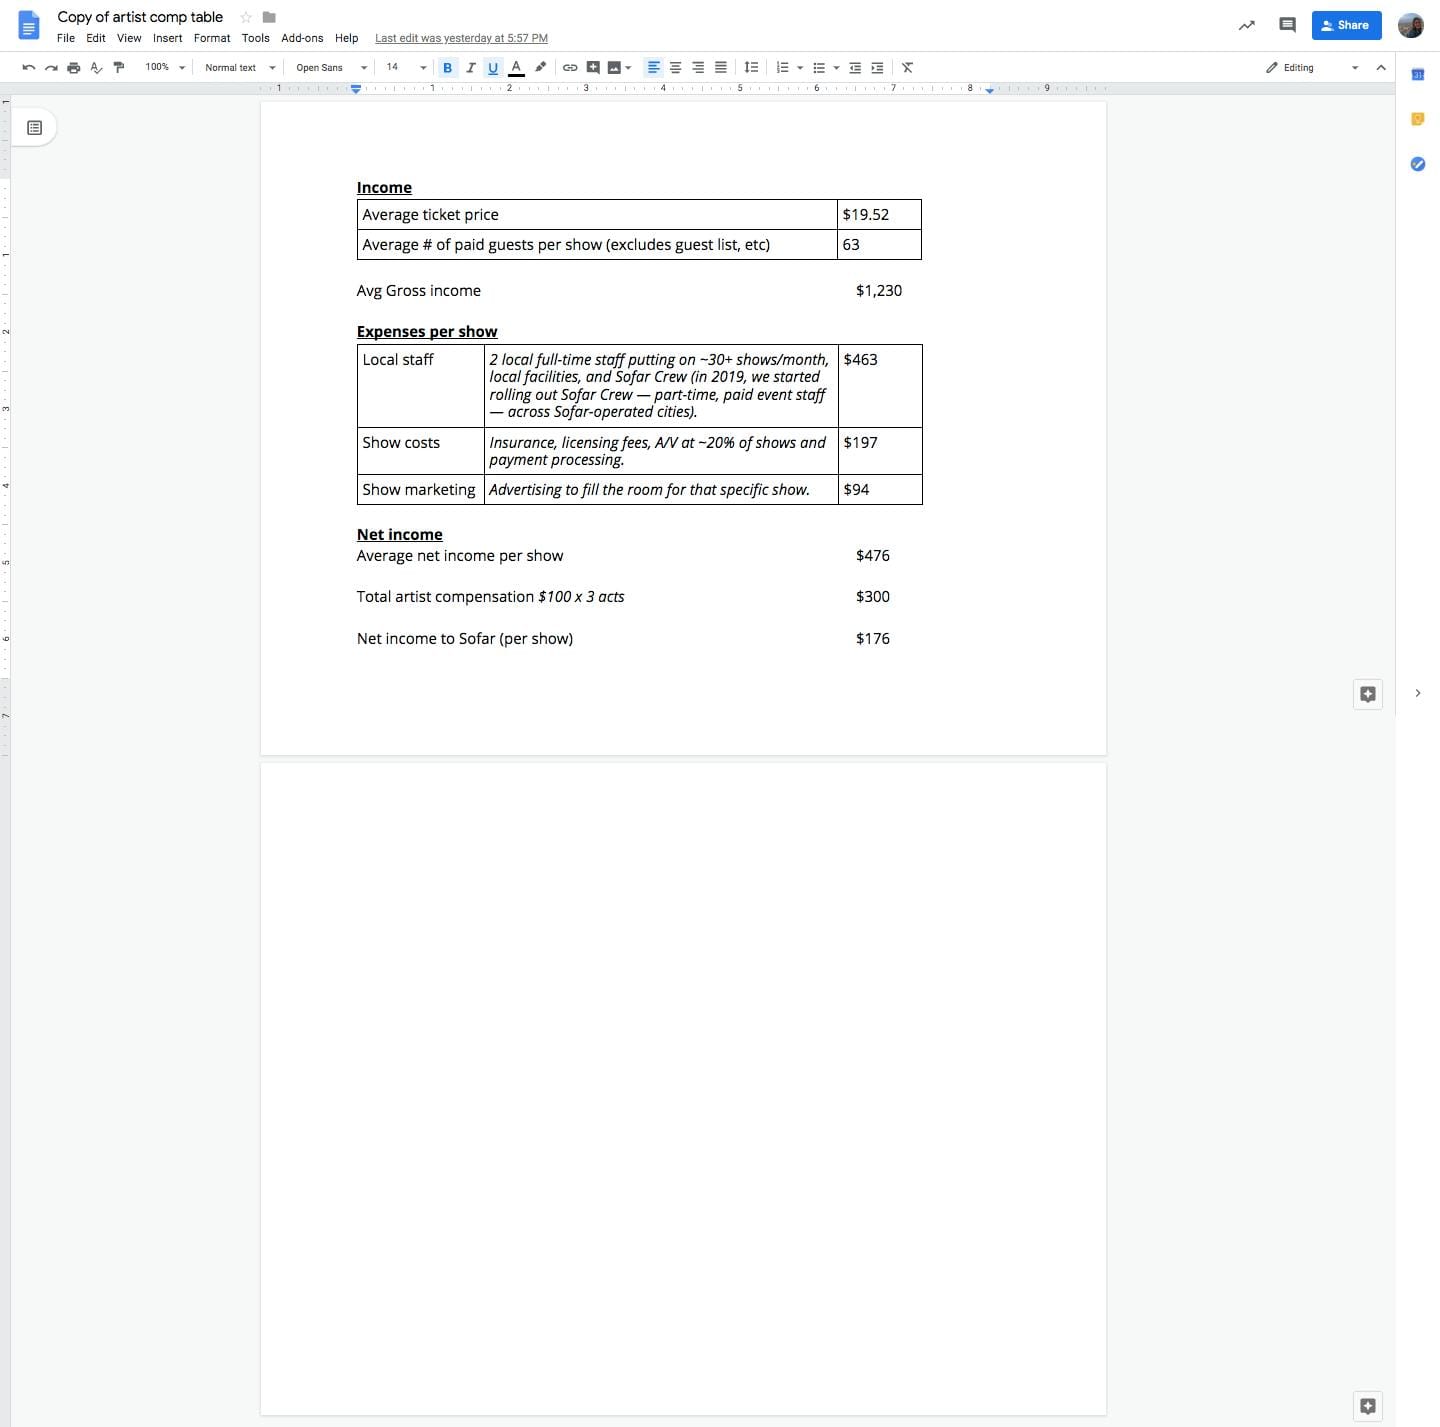1440x1427 pixels.
Task: Set right text alignment
Action: [698, 68]
